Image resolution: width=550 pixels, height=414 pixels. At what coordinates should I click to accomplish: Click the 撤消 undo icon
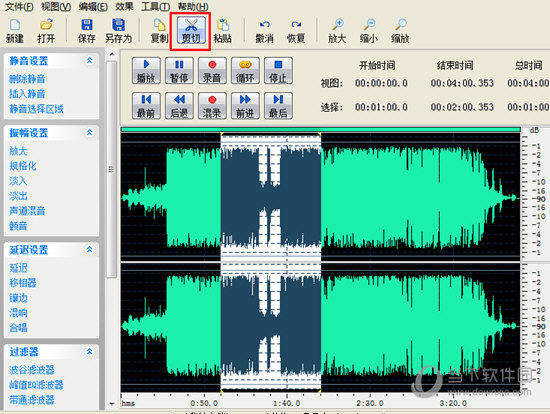(x=264, y=31)
